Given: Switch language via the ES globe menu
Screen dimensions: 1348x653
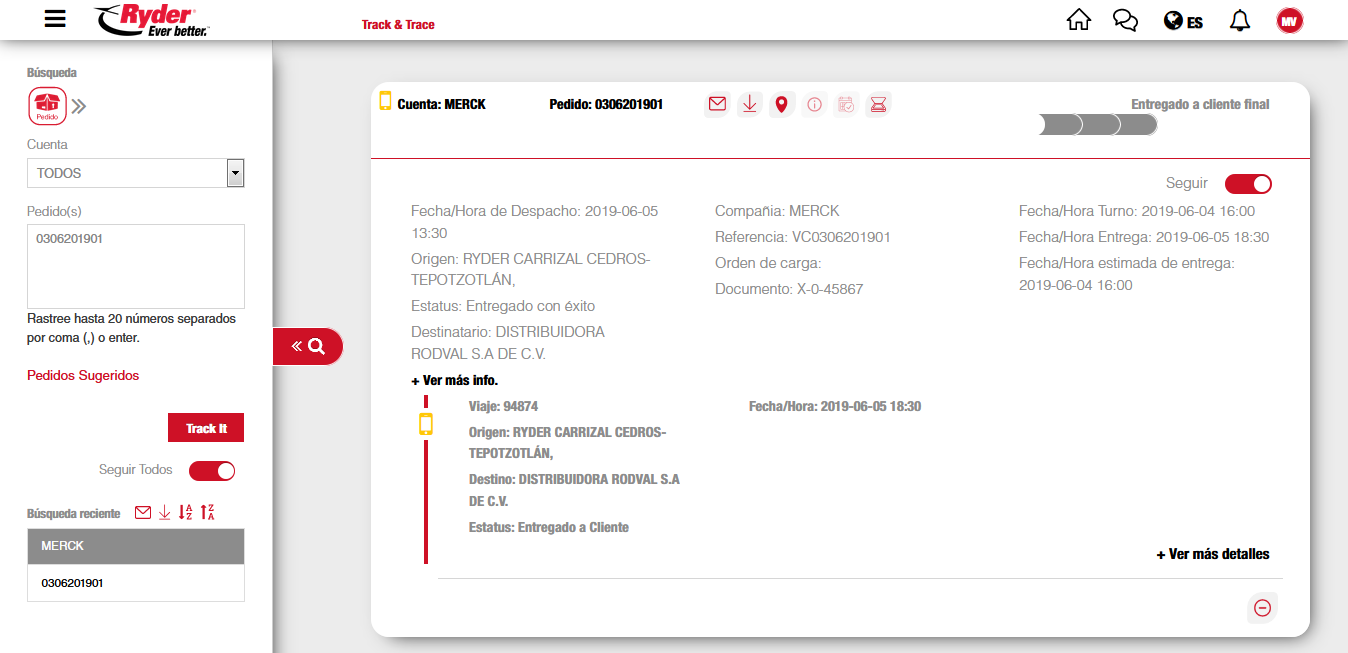Looking at the screenshot, I should (1183, 21).
